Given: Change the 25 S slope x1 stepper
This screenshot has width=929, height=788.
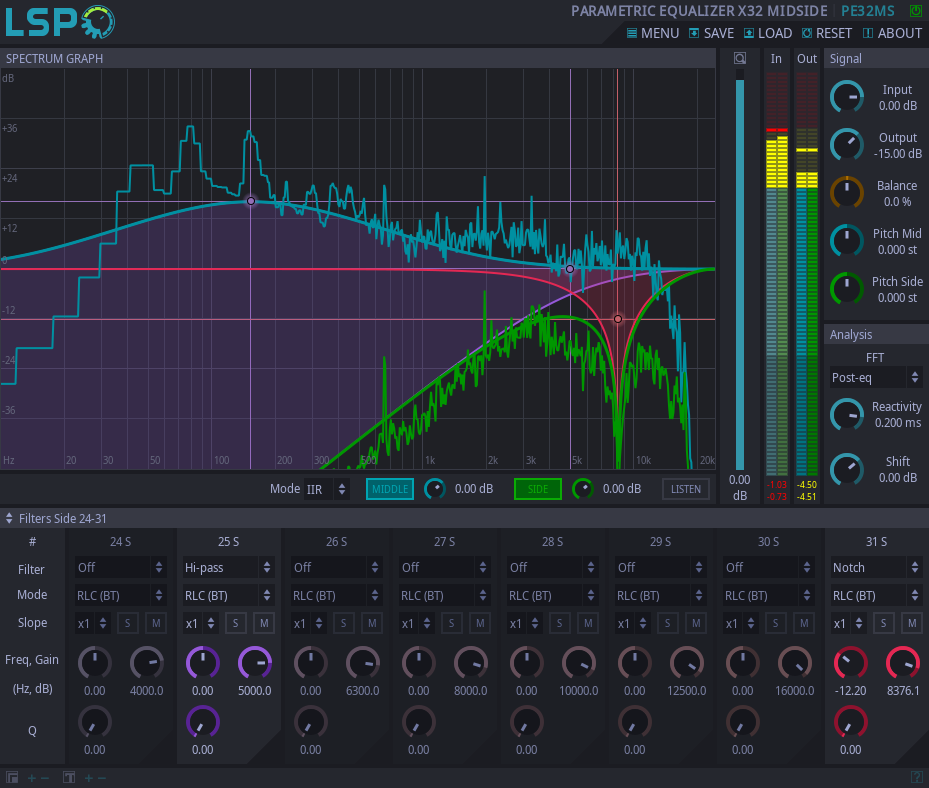Looking at the screenshot, I should 201,623.
